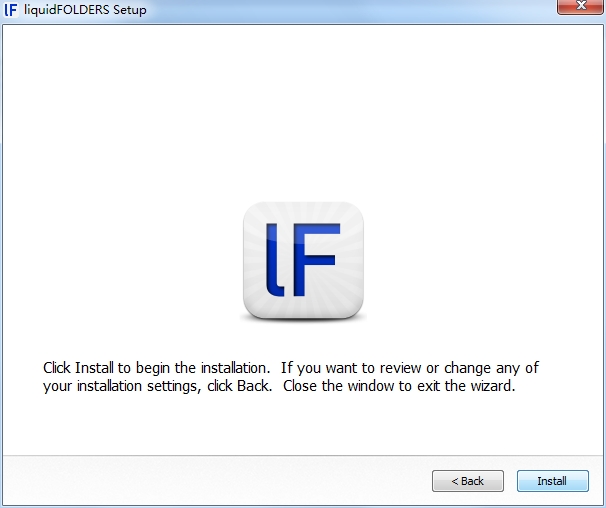Click the word Back in the instruction text
606x508 pixels.
pyautogui.click(x=254, y=386)
